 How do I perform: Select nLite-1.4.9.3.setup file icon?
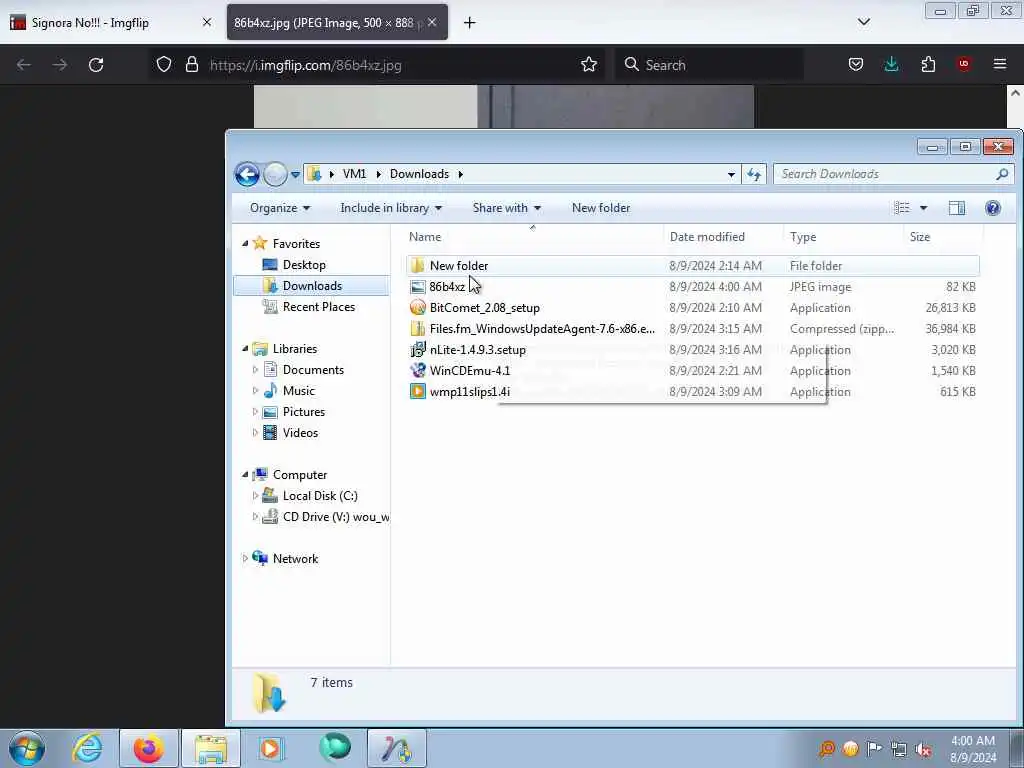(x=417, y=349)
